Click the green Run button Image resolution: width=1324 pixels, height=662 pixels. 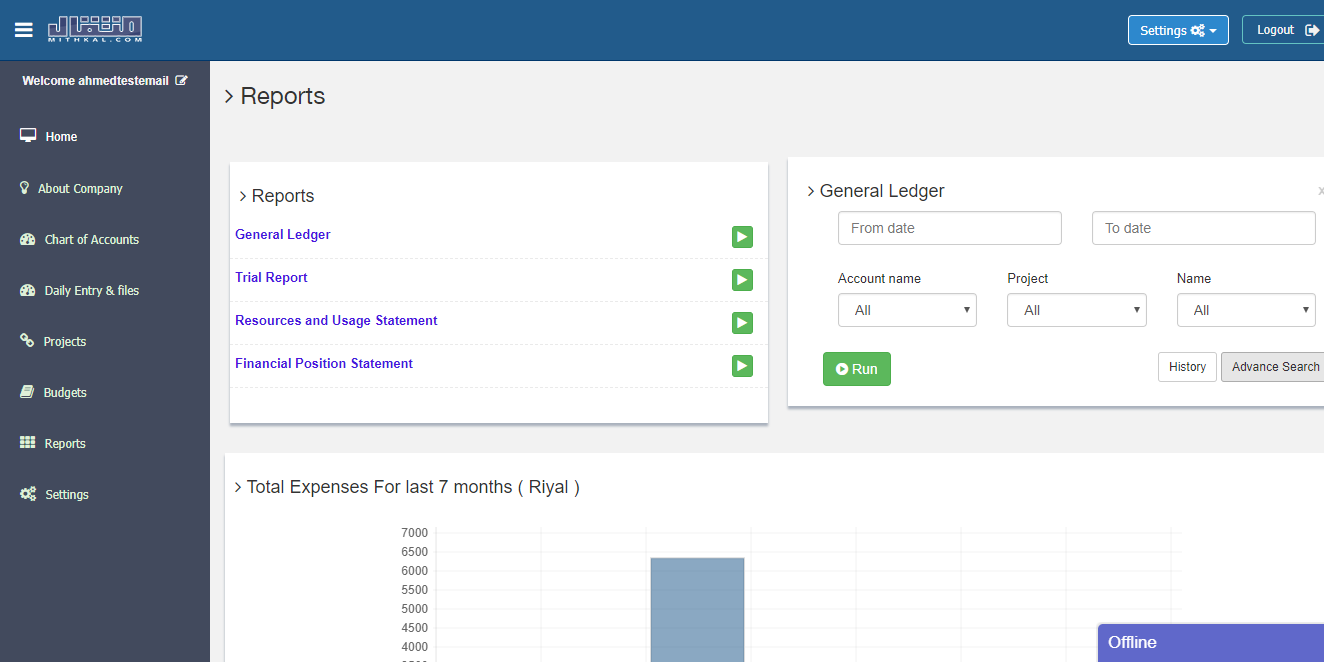tap(857, 369)
